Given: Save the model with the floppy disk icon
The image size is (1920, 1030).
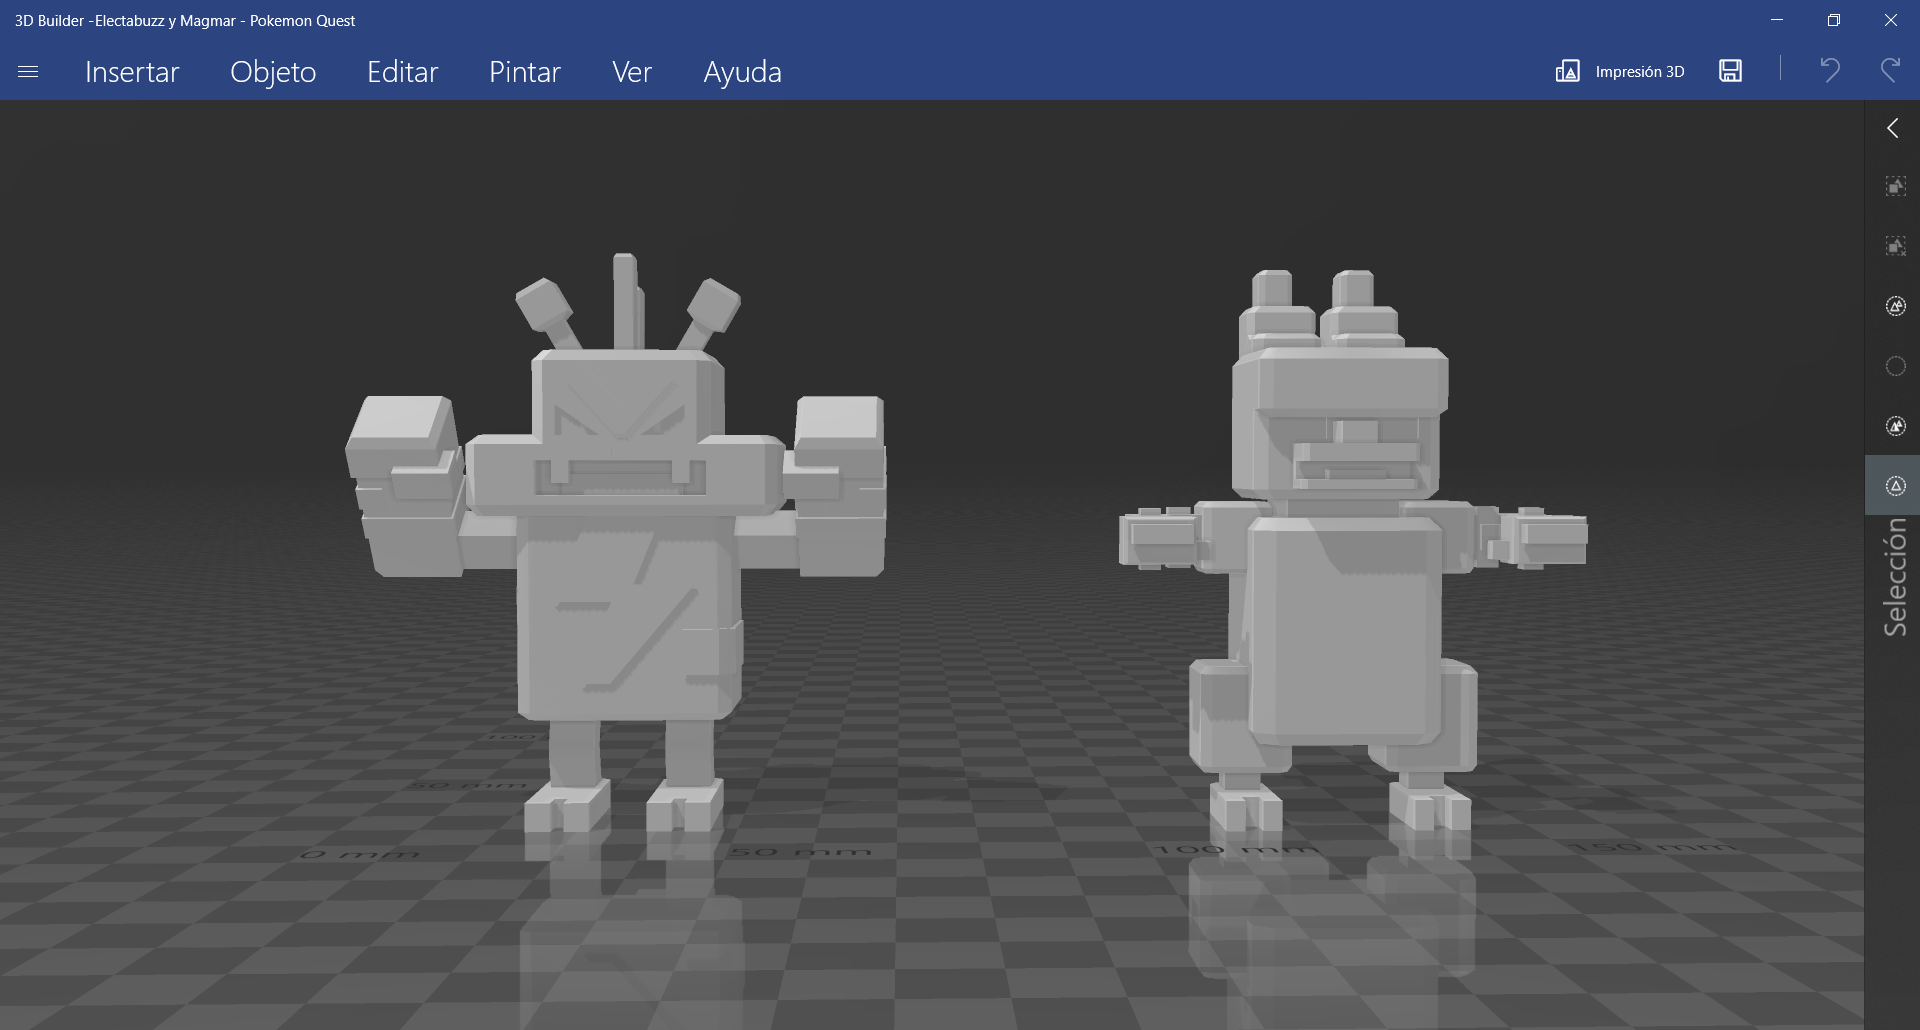Looking at the screenshot, I should (1731, 70).
